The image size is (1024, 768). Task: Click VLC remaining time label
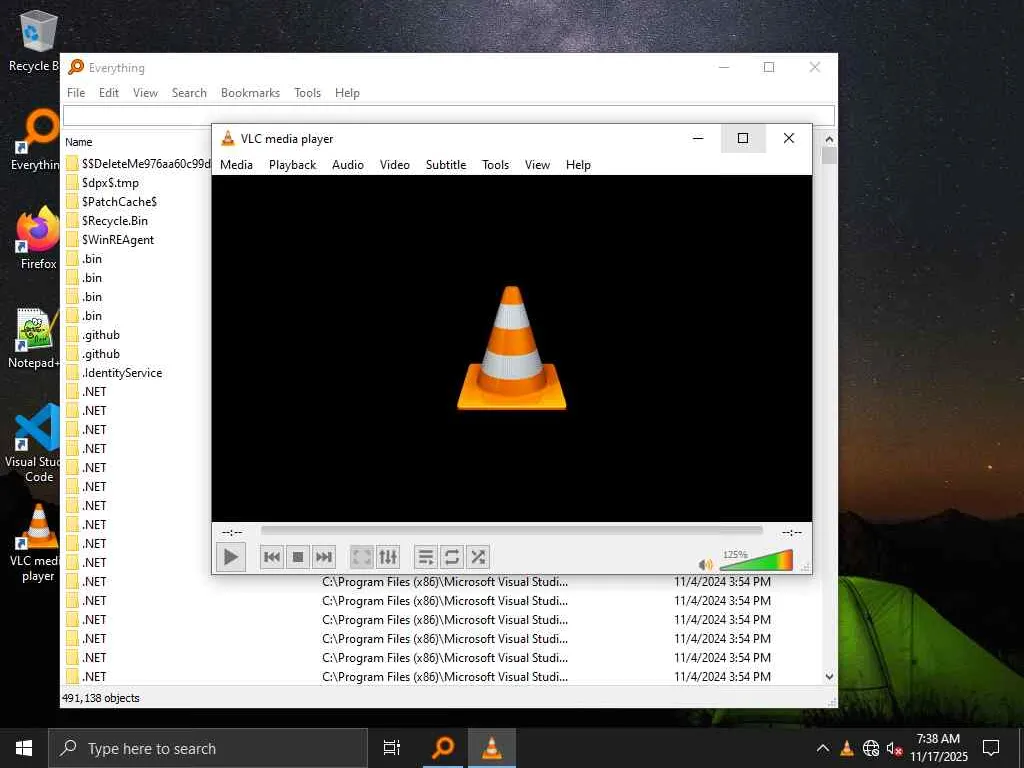point(792,532)
